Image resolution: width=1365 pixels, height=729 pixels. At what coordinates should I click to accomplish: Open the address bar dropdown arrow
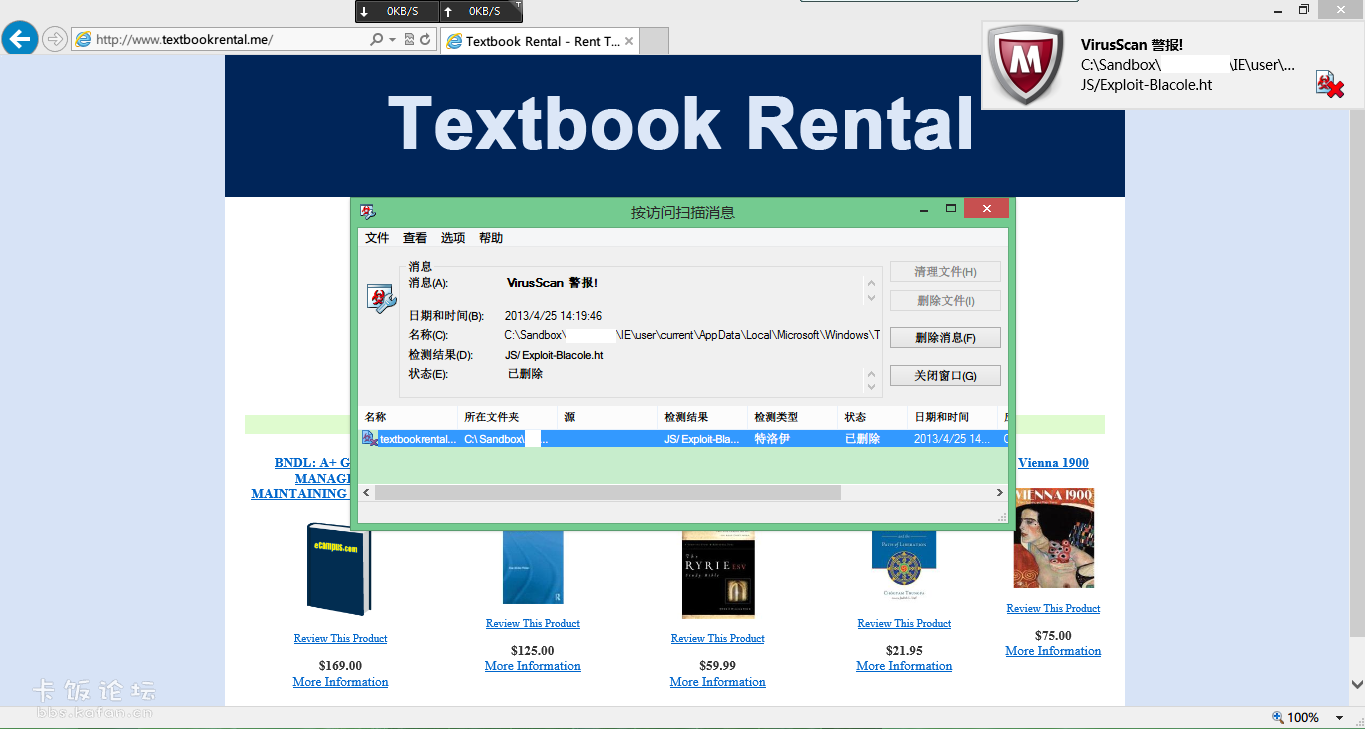point(393,40)
